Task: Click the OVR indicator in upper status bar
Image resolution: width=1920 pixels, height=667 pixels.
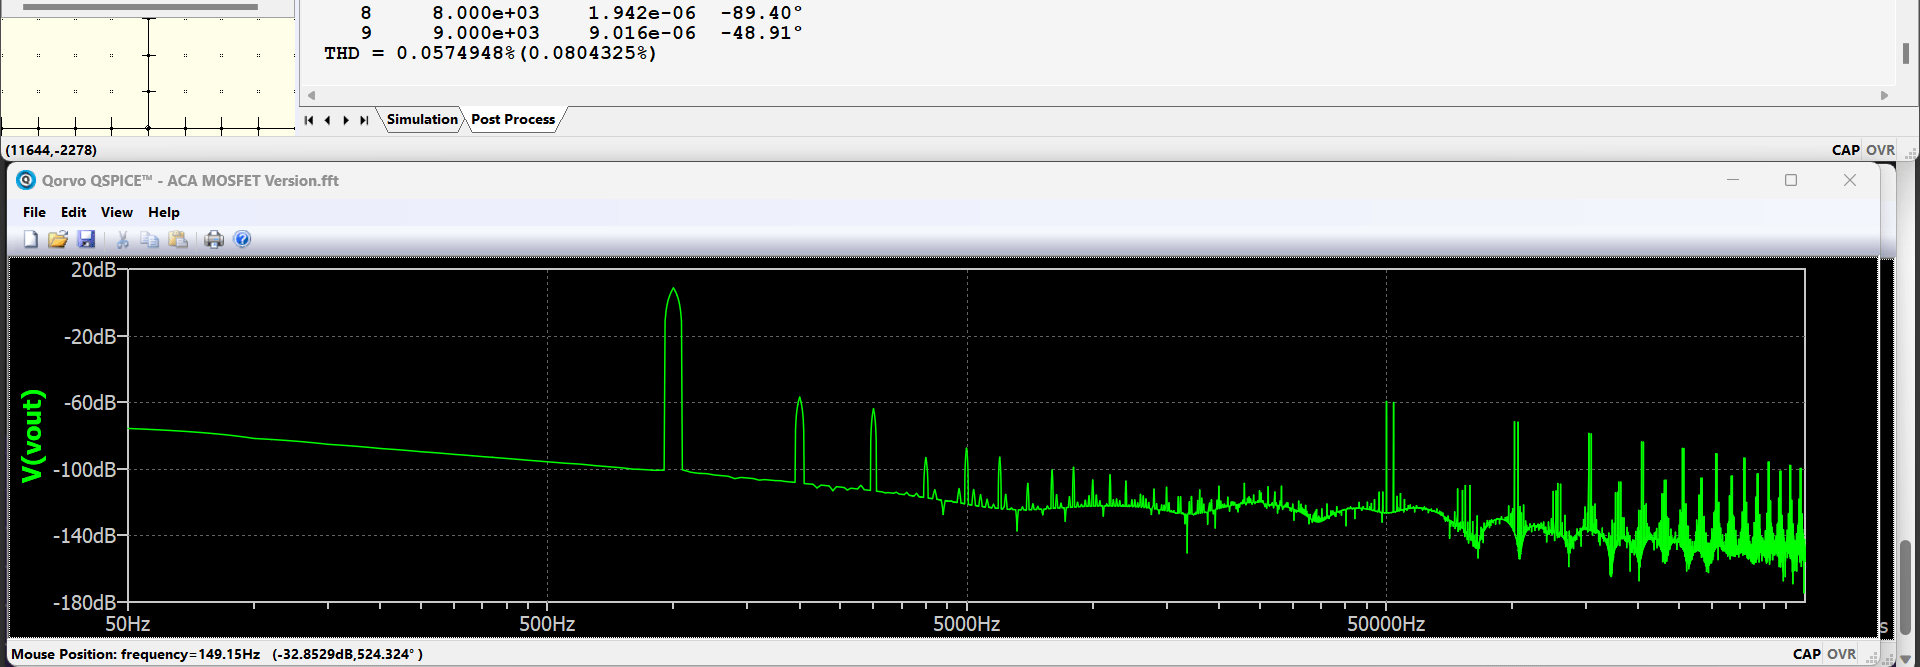Action: point(1881,150)
